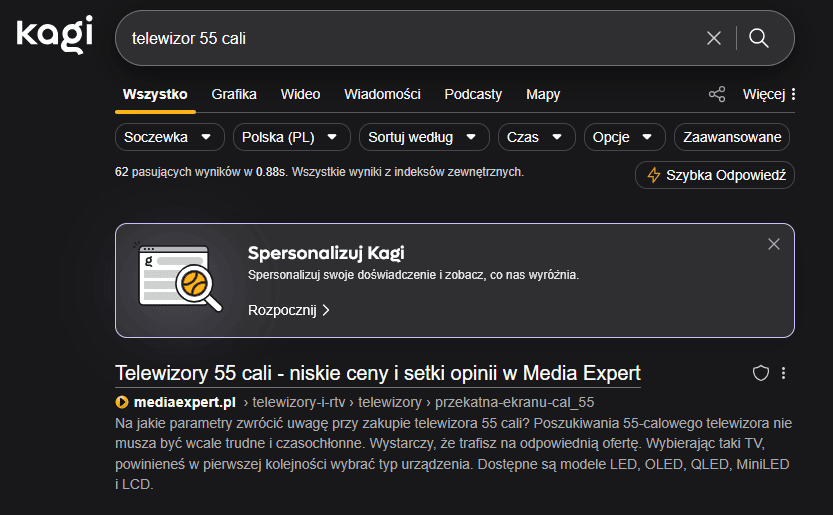Click the personalization illustration thumbnail
The image size is (833, 515).
pos(178,277)
